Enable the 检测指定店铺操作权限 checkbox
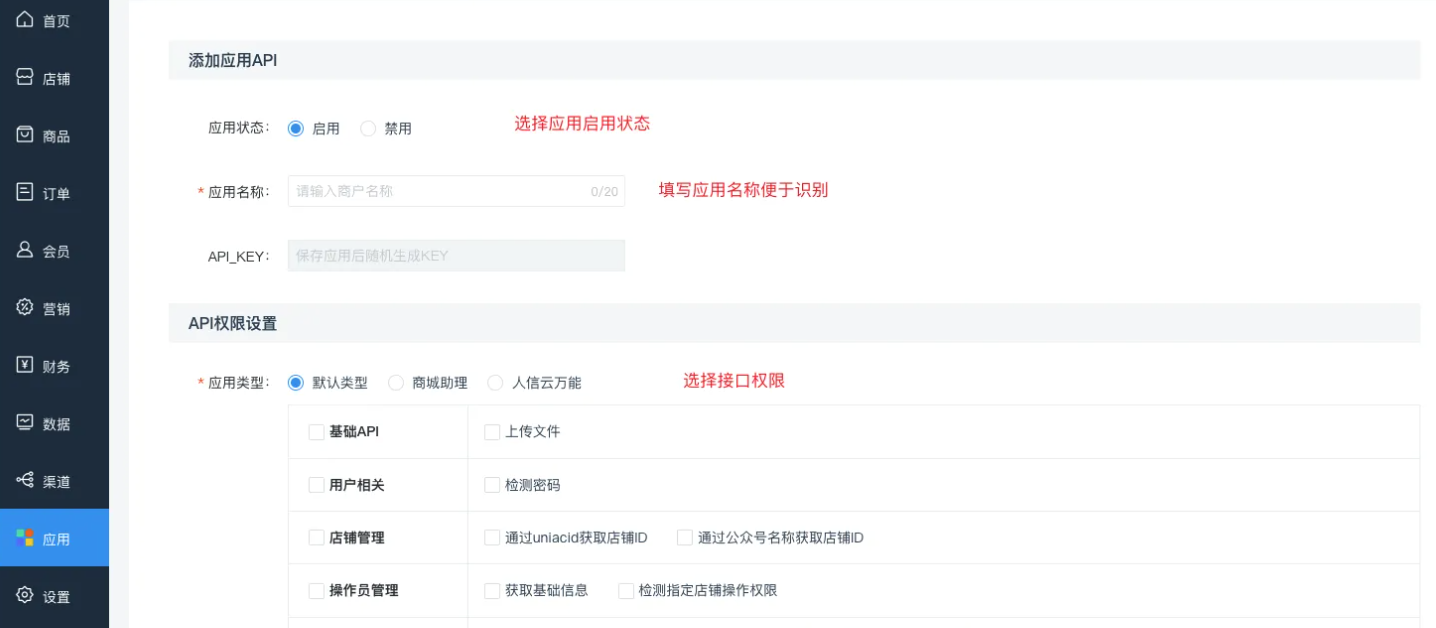 tap(625, 590)
